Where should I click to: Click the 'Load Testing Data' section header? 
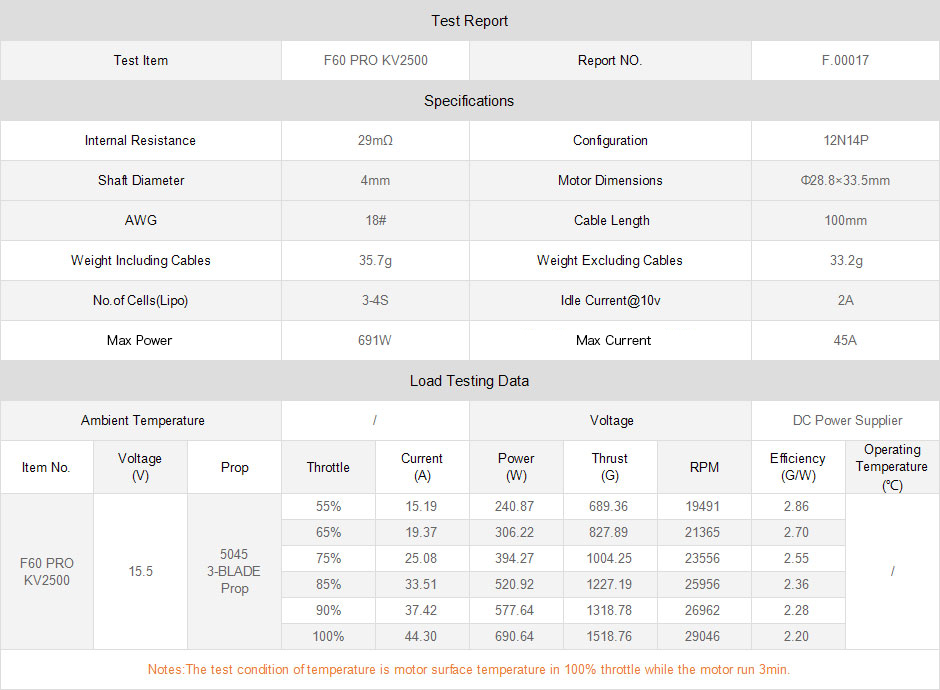click(469, 381)
